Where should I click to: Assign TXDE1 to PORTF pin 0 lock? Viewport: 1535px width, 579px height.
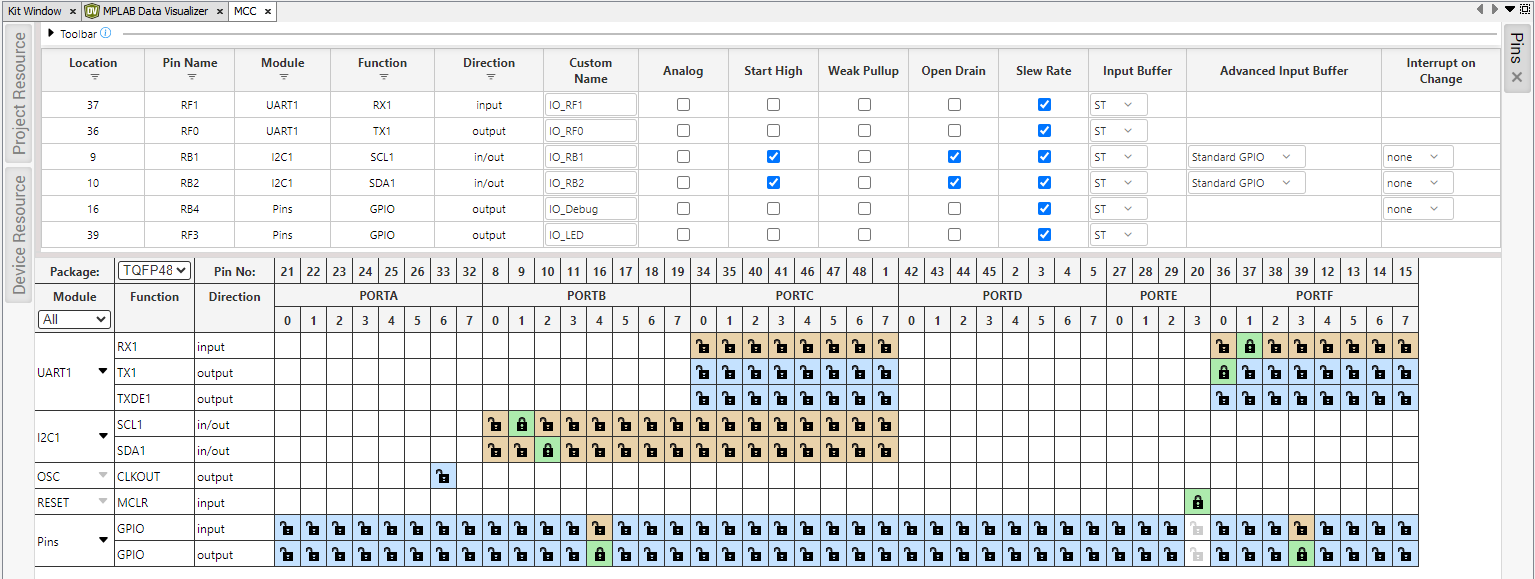tap(1223, 399)
